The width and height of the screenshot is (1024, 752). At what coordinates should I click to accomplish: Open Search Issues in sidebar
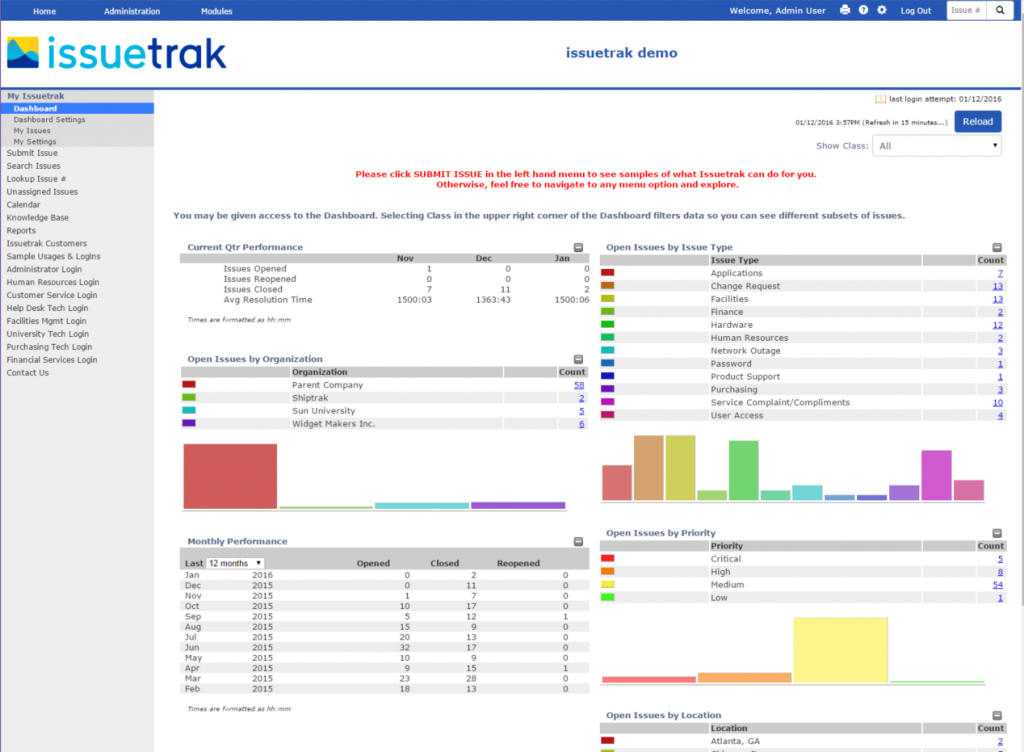(x=33, y=166)
